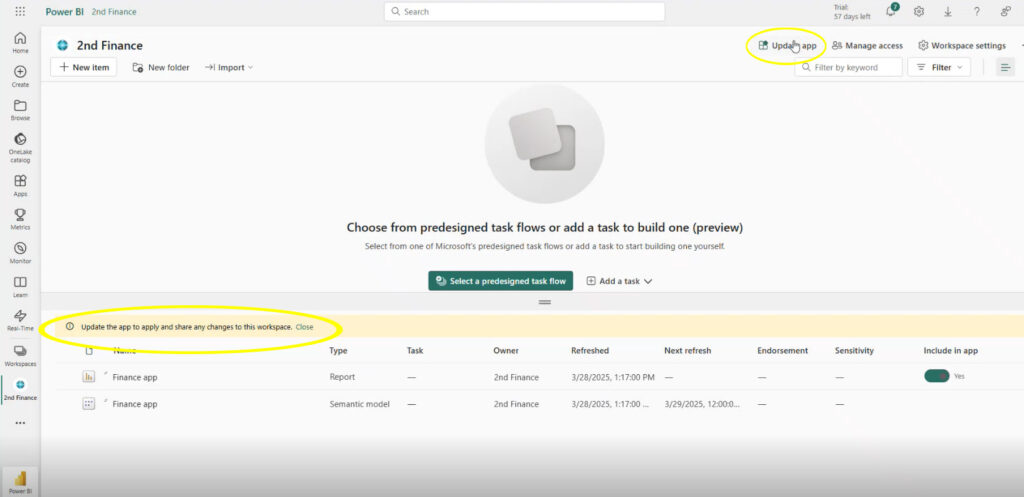Click the Task column header

415,351
